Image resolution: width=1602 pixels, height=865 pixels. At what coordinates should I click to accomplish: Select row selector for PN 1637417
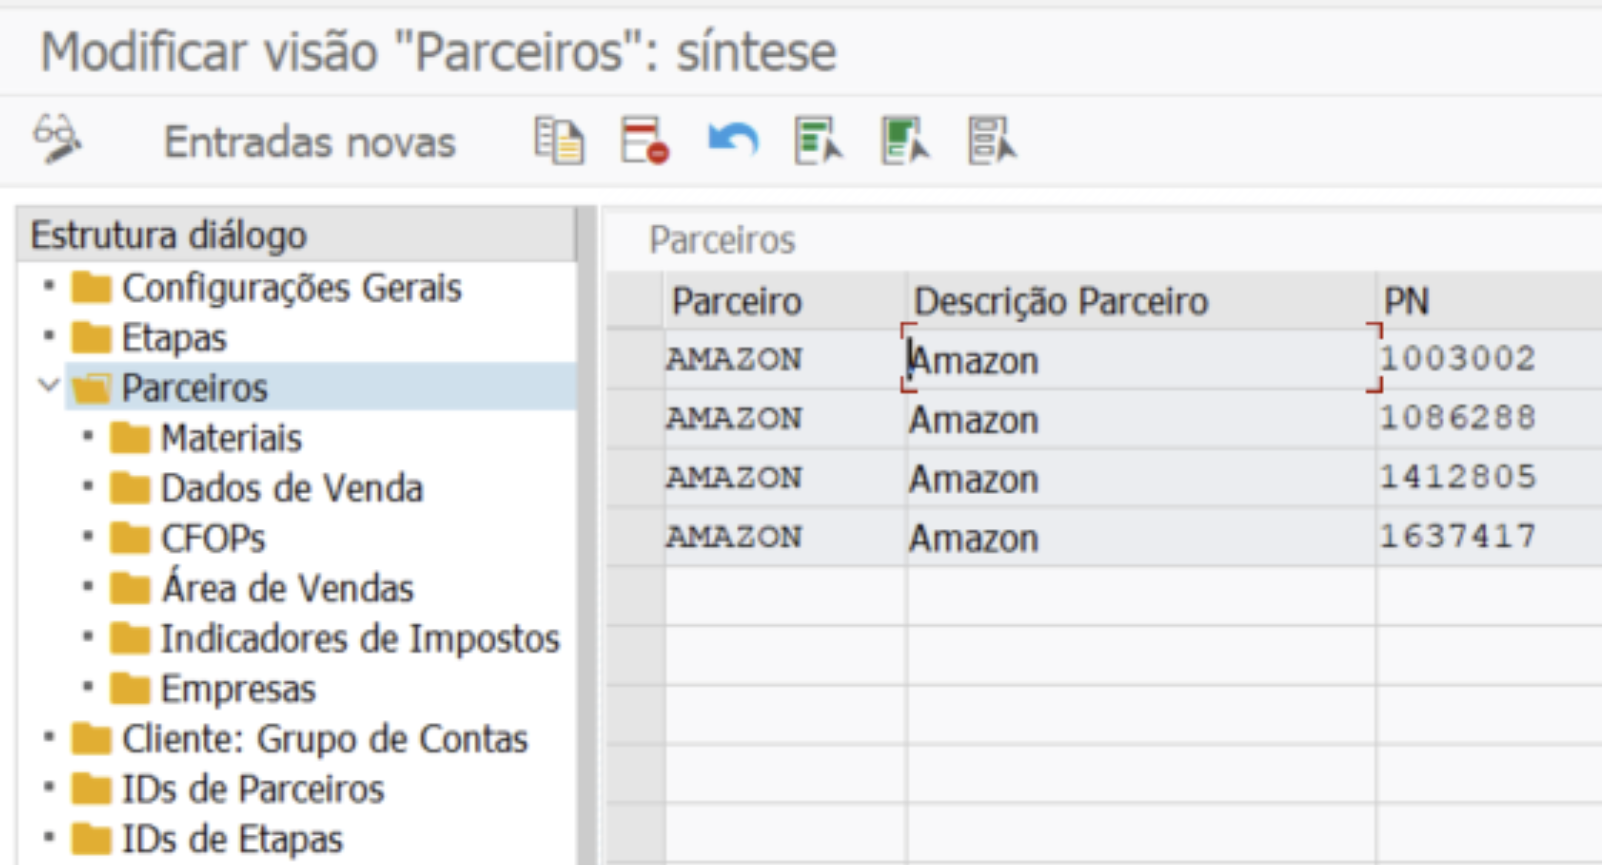coord(635,537)
